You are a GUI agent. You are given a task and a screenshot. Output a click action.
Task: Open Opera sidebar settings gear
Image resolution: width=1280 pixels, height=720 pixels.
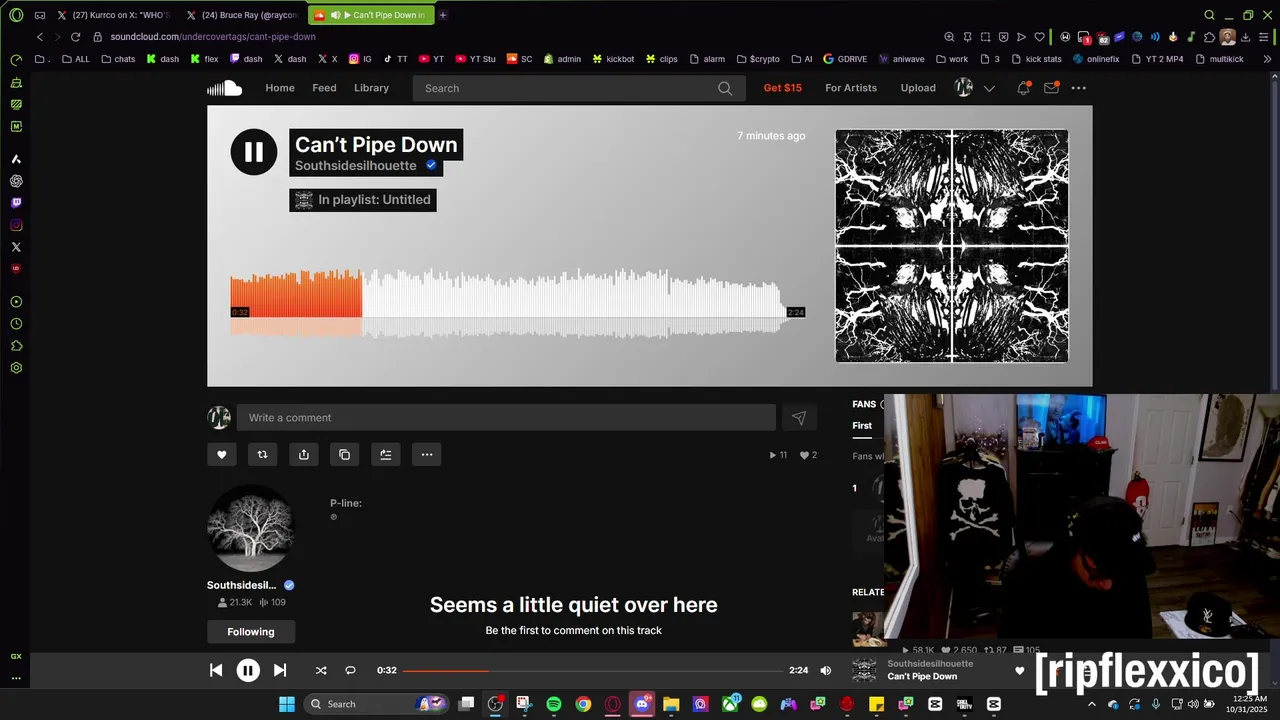pyautogui.click(x=16, y=368)
